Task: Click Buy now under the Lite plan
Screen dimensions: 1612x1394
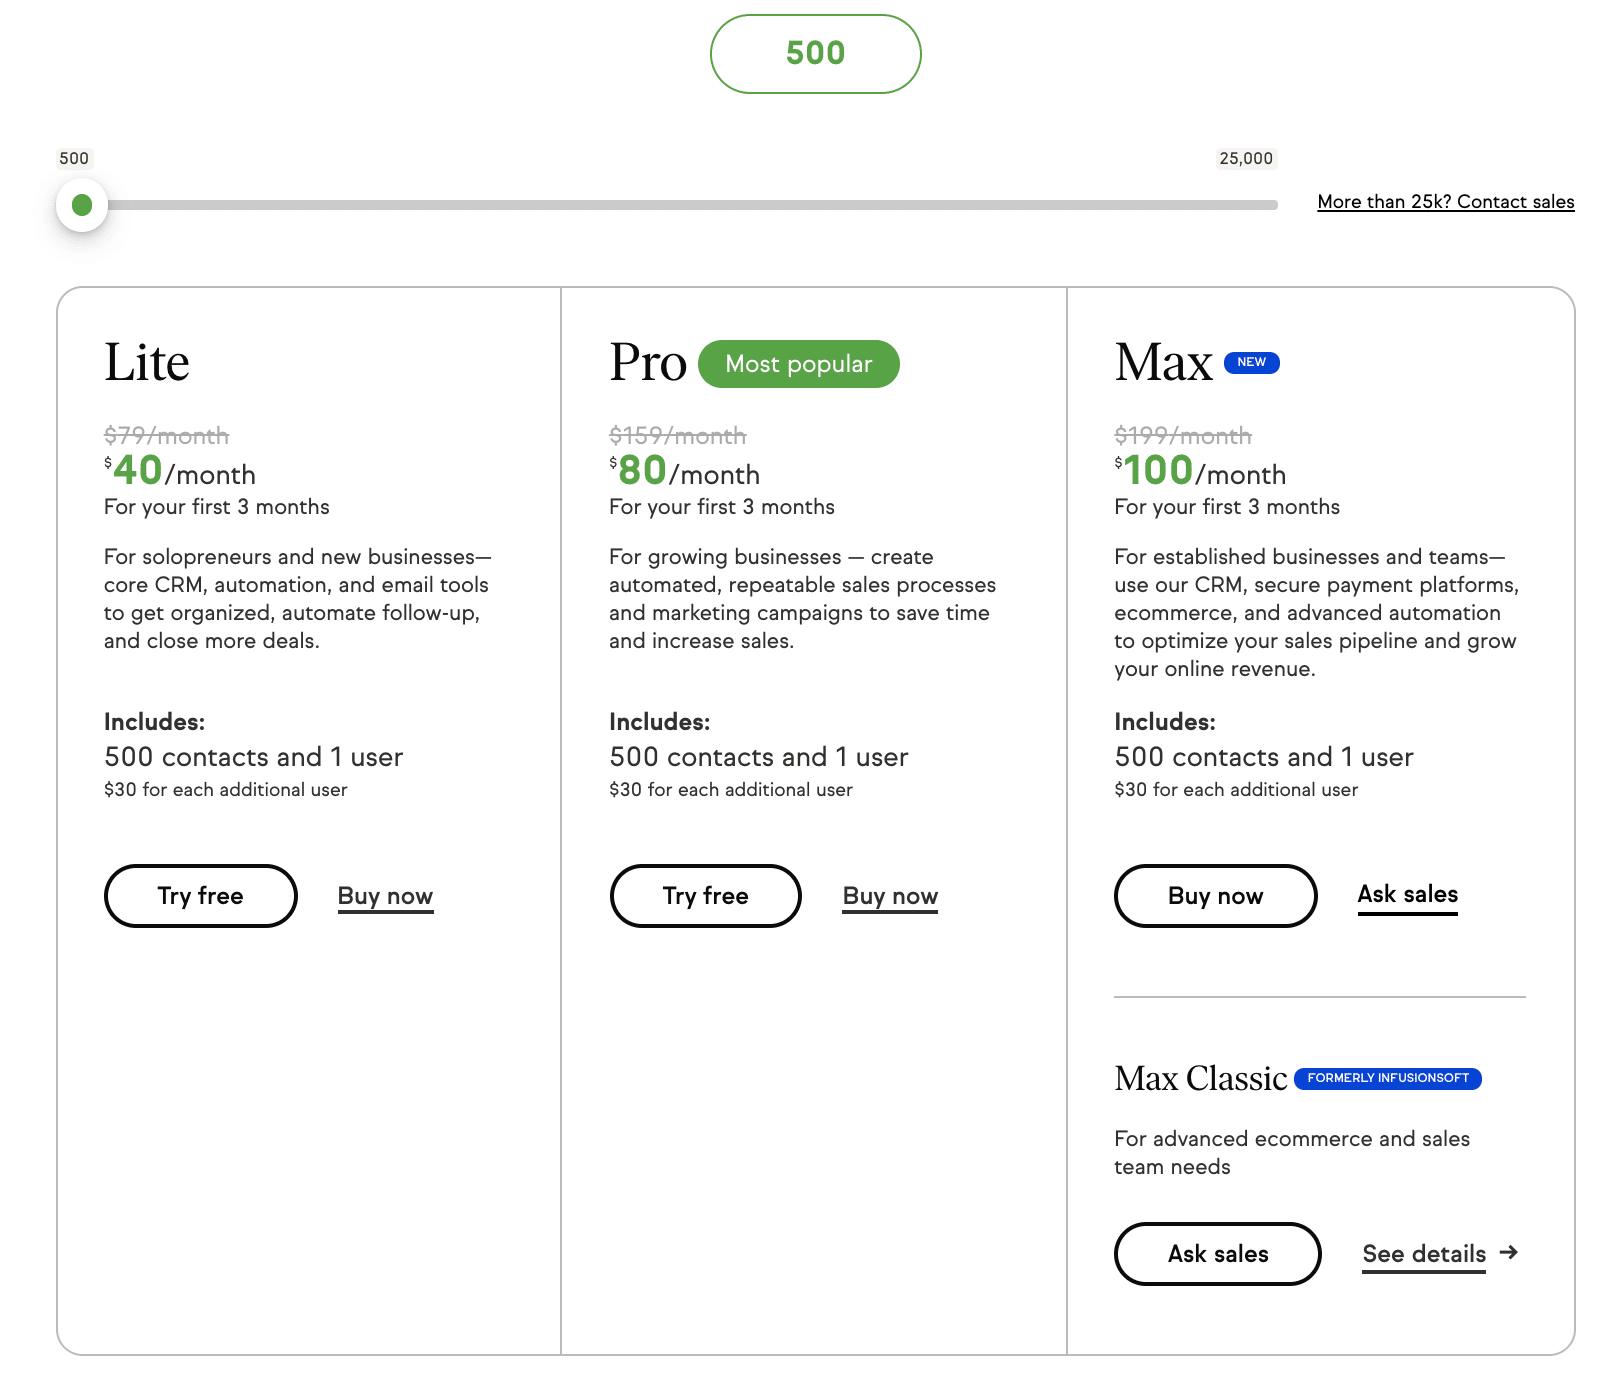Action: [385, 896]
